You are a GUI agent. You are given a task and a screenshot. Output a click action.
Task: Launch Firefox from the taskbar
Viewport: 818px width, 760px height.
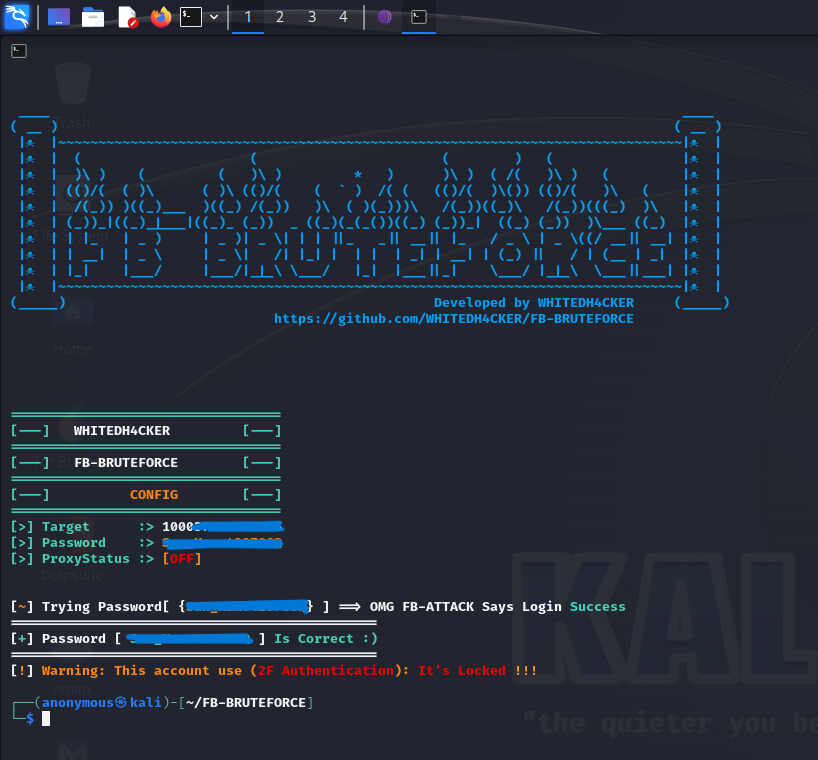coord(161,16)
